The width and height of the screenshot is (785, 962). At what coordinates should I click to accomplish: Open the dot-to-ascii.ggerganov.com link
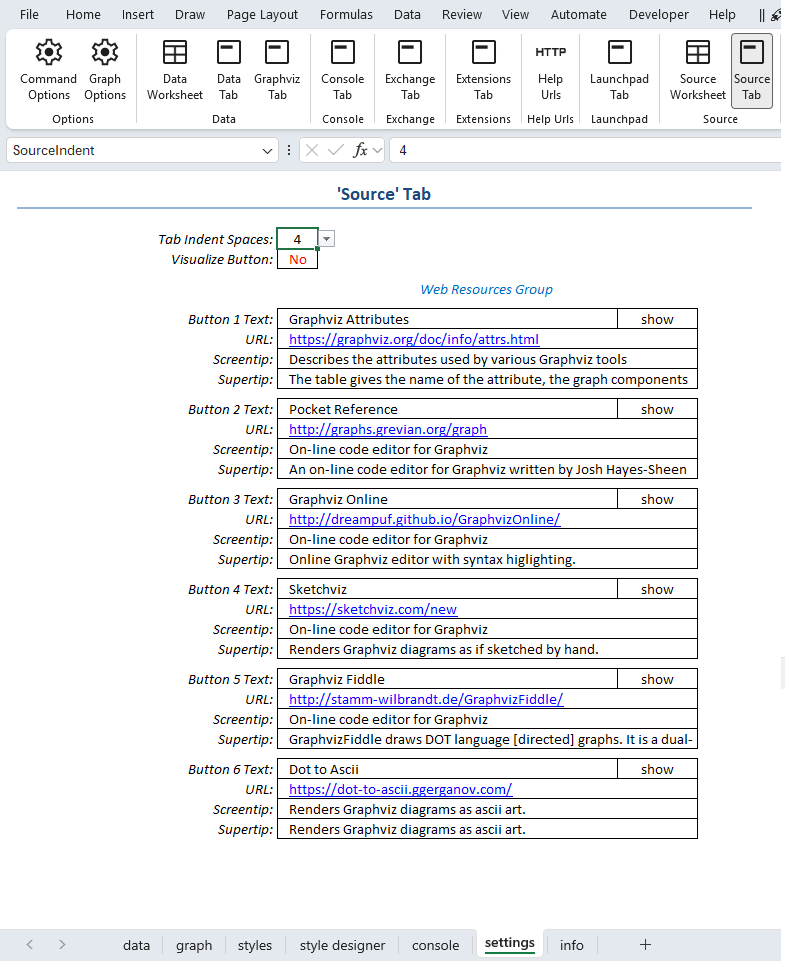(400, 790)
